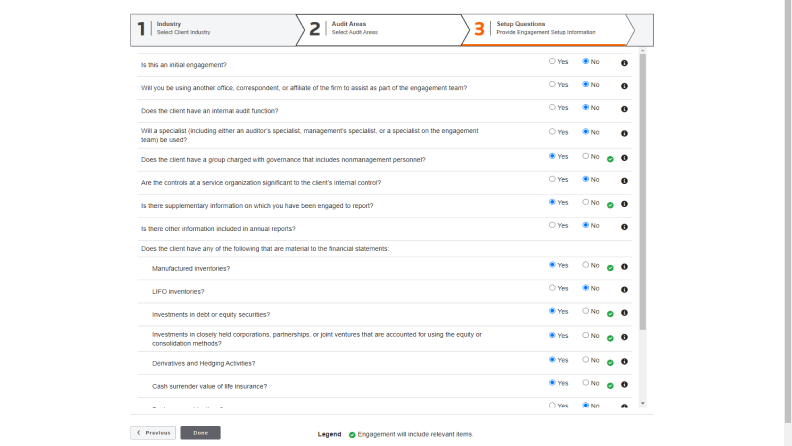Click info icon for service organization controls
The width and height of the screenshot is (792, 446).
625,181
